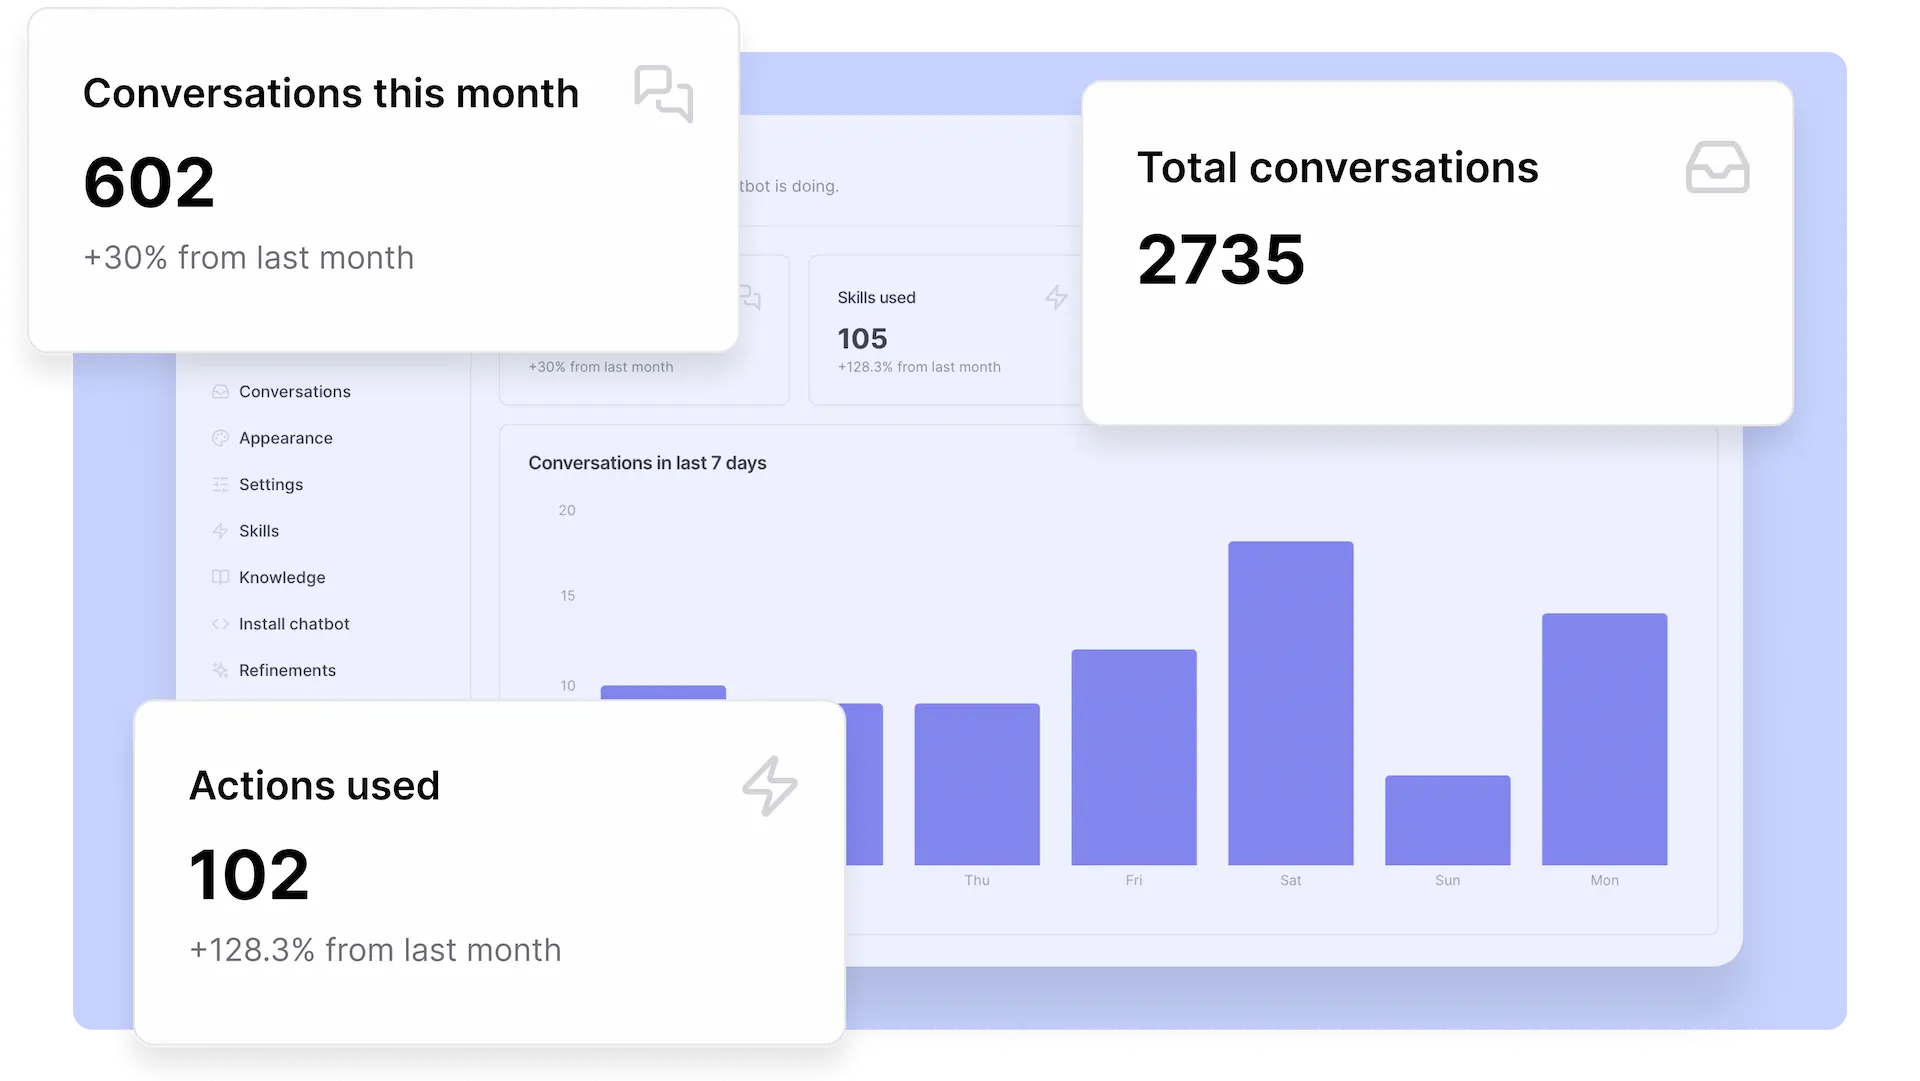This screenshot has width=1920, height=1081.
Task: Open Settings in the sidebar
Action: [x=270, y=484]
